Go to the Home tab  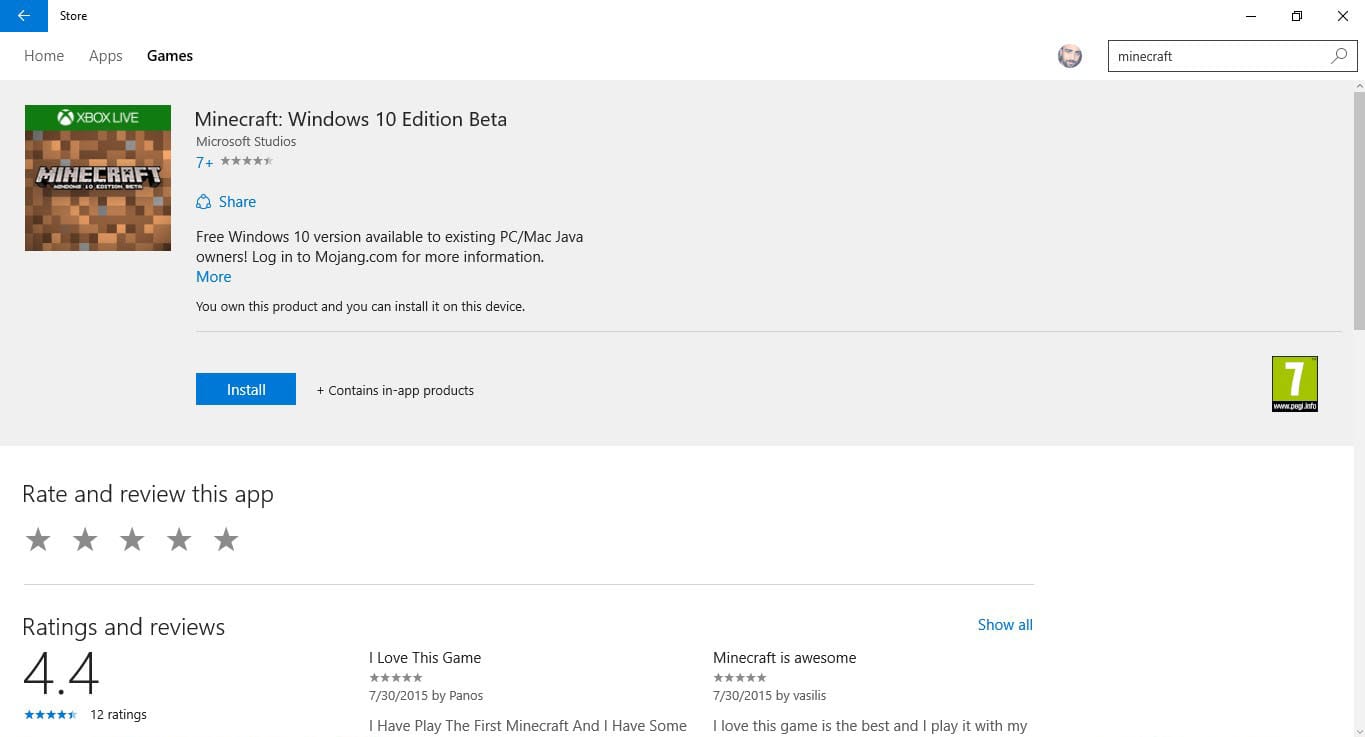[x=44, y=56]
